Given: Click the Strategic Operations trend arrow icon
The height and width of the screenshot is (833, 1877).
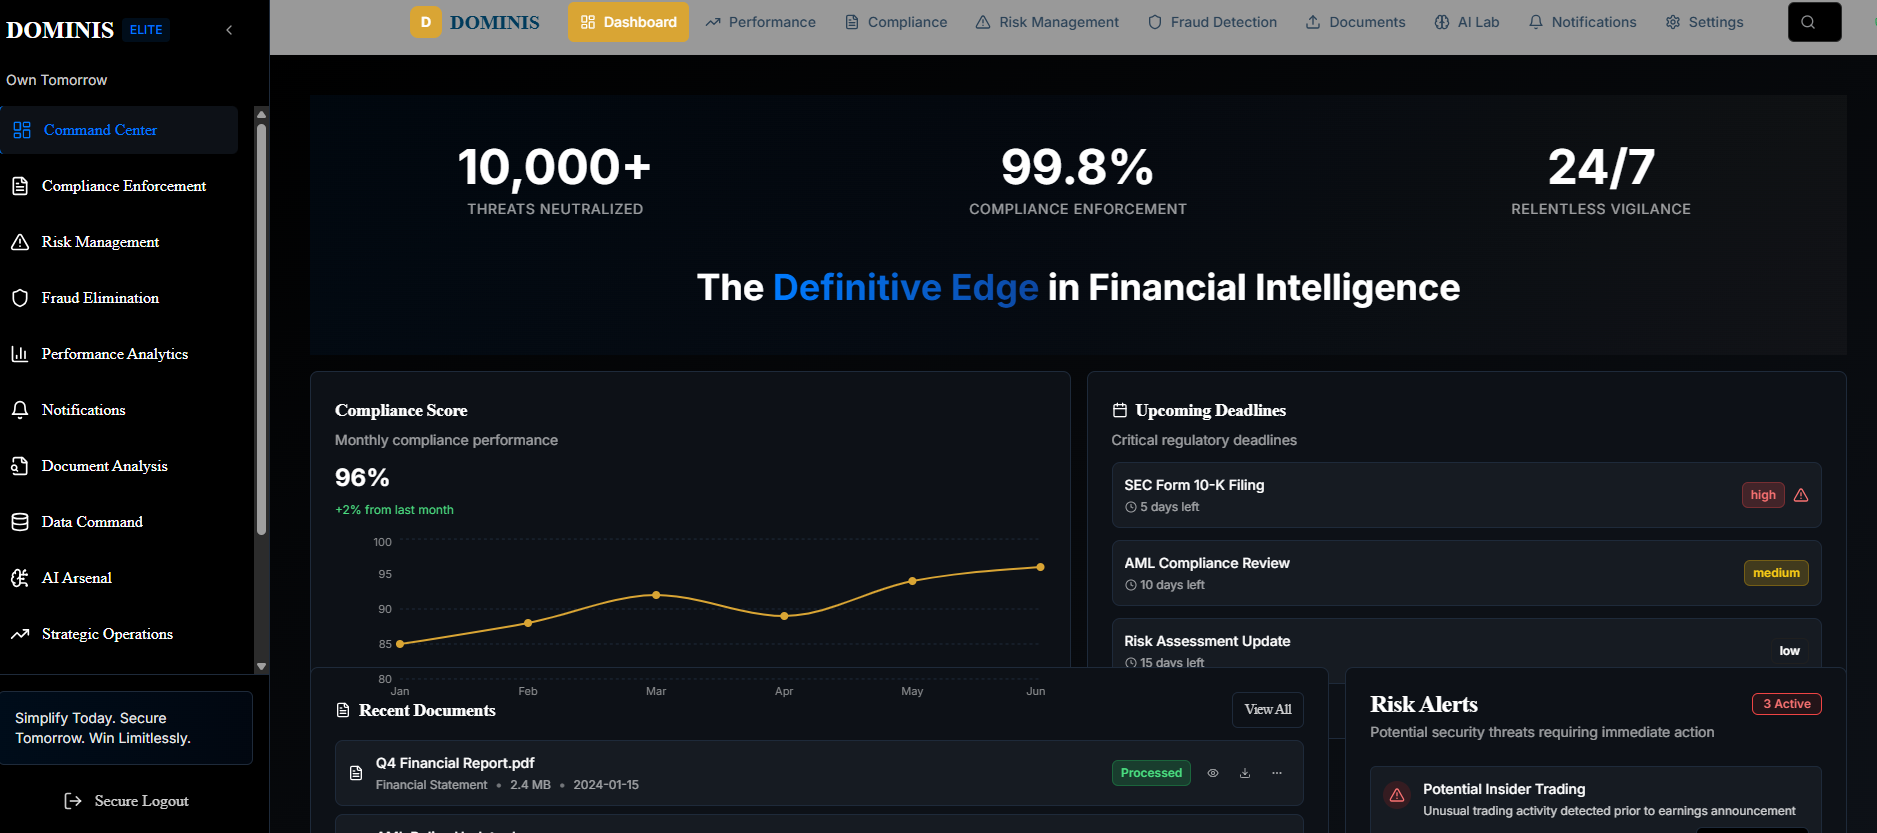Looking at the screenshot, I should pyautogui.click(x=20, y=634).
